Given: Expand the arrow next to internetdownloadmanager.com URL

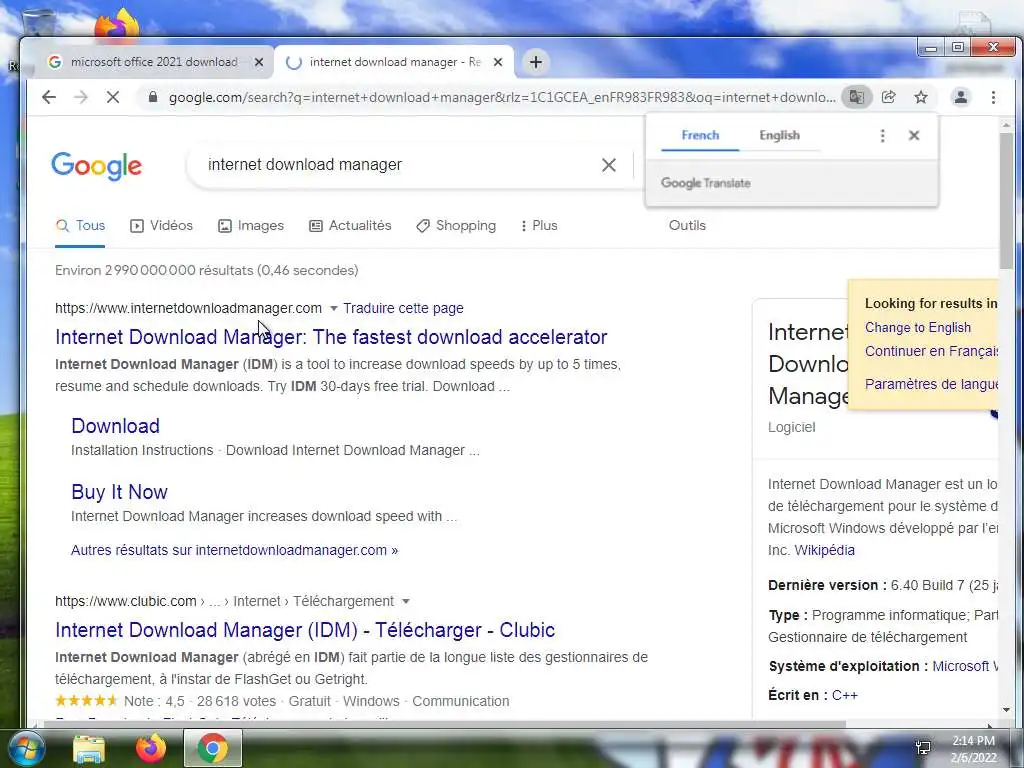Looking at the screenshot, I should pyautogui.click(x=334, y=308).
